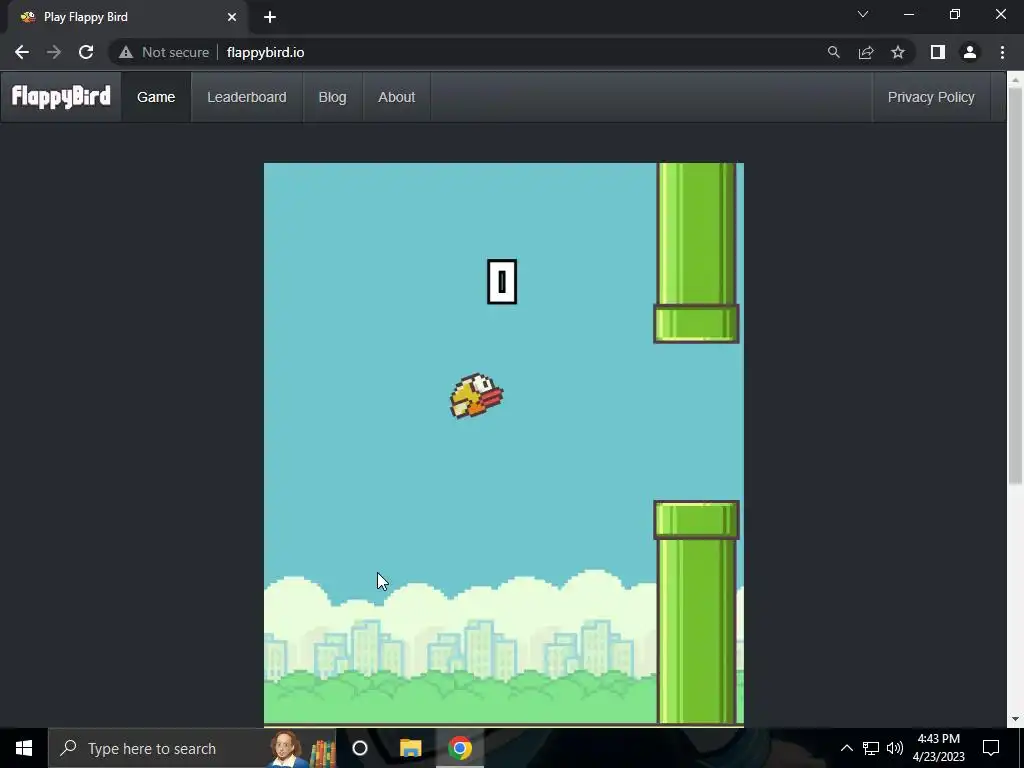Close the Play Flappy Bird tab
This screenshot has width=1024, height=768.
pos(232,17)
